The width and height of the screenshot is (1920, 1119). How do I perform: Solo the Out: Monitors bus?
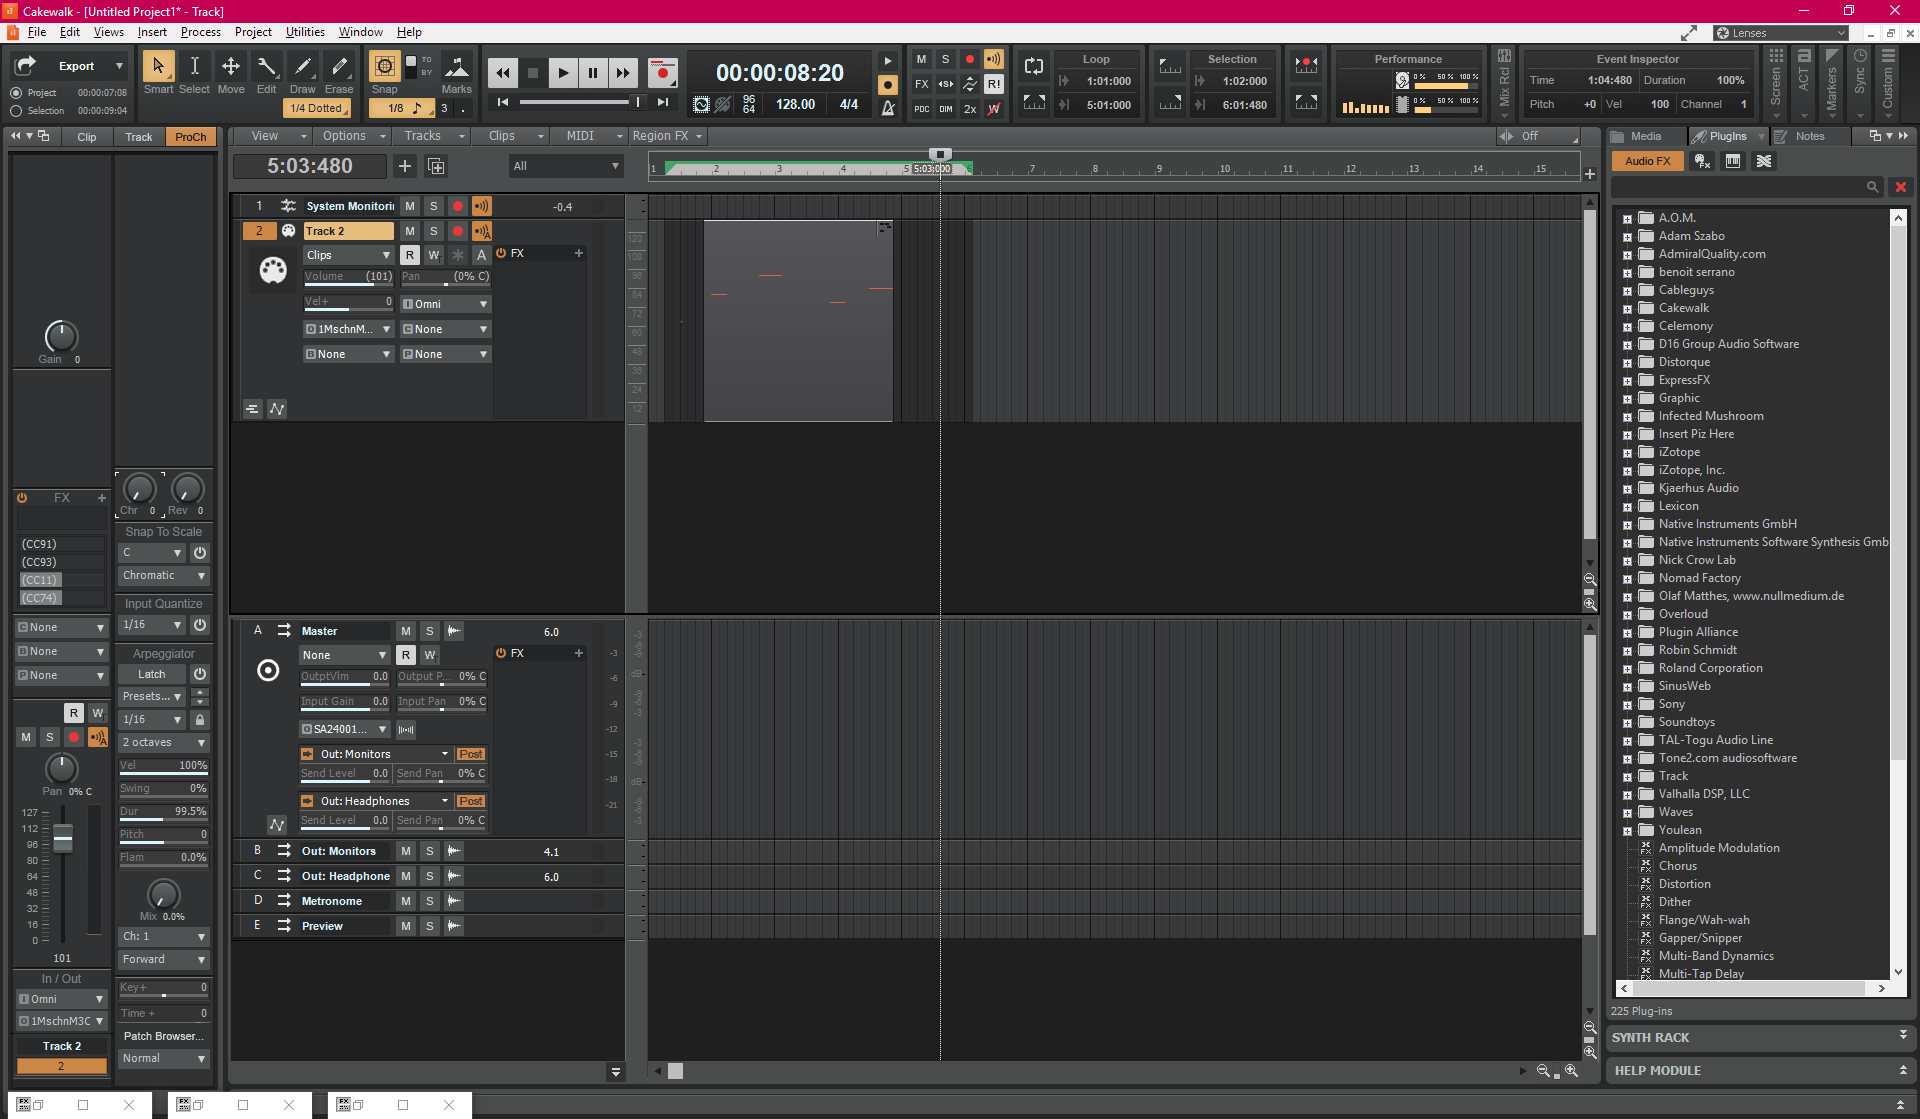tap(430, 851)
